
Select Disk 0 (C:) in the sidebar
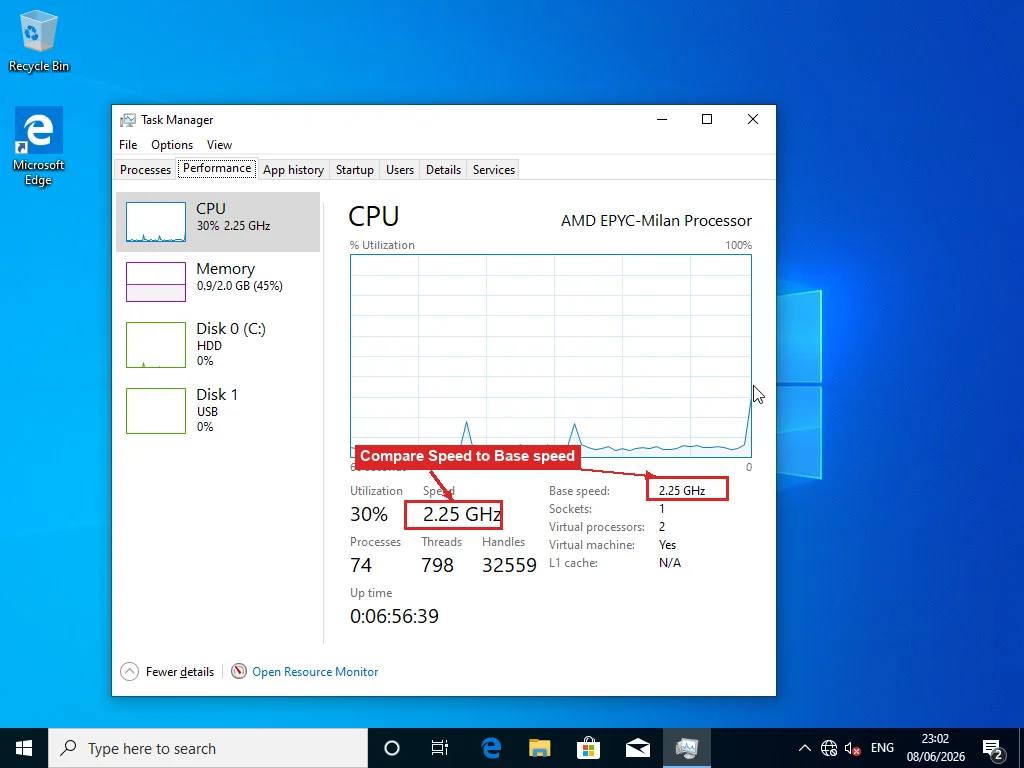point(217,344)
